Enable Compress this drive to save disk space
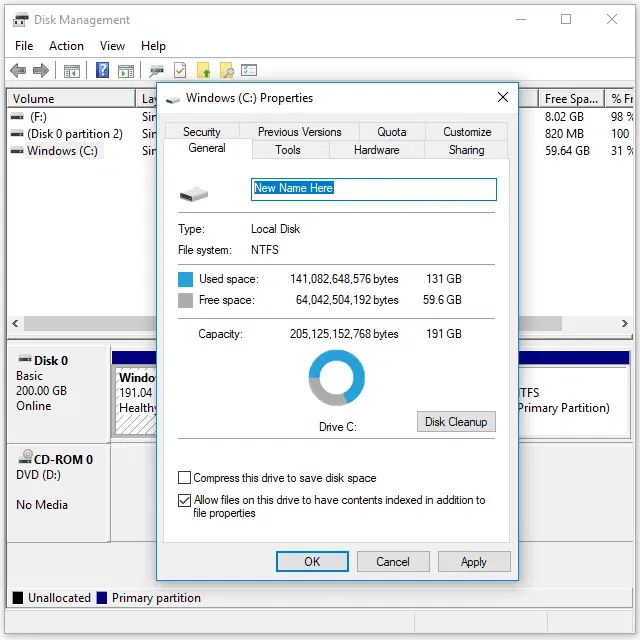 pos(184,478)
